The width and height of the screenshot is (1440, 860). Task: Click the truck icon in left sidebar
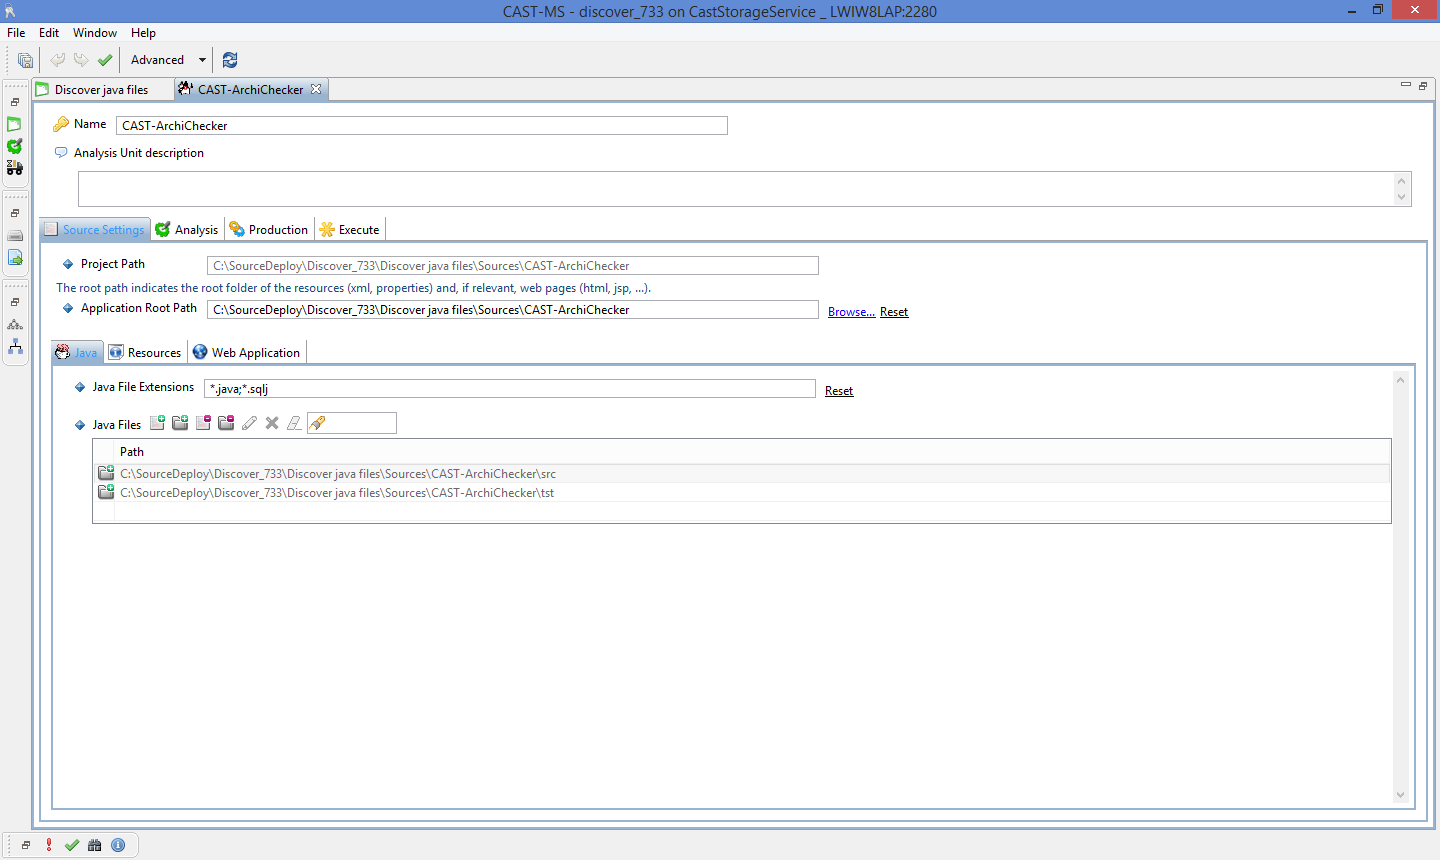pyautogui.click(x=15, y=168)
